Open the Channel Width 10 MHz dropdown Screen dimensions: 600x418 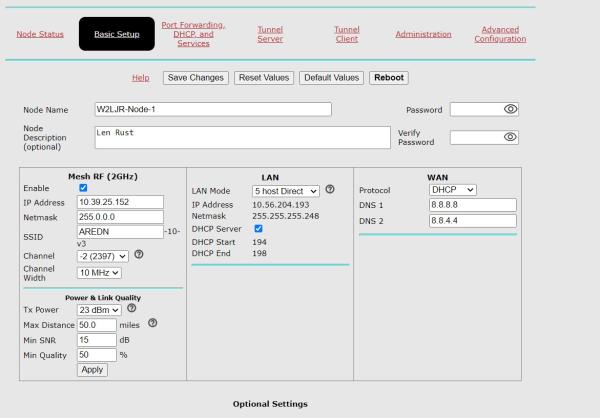click(x=99, y=273)
